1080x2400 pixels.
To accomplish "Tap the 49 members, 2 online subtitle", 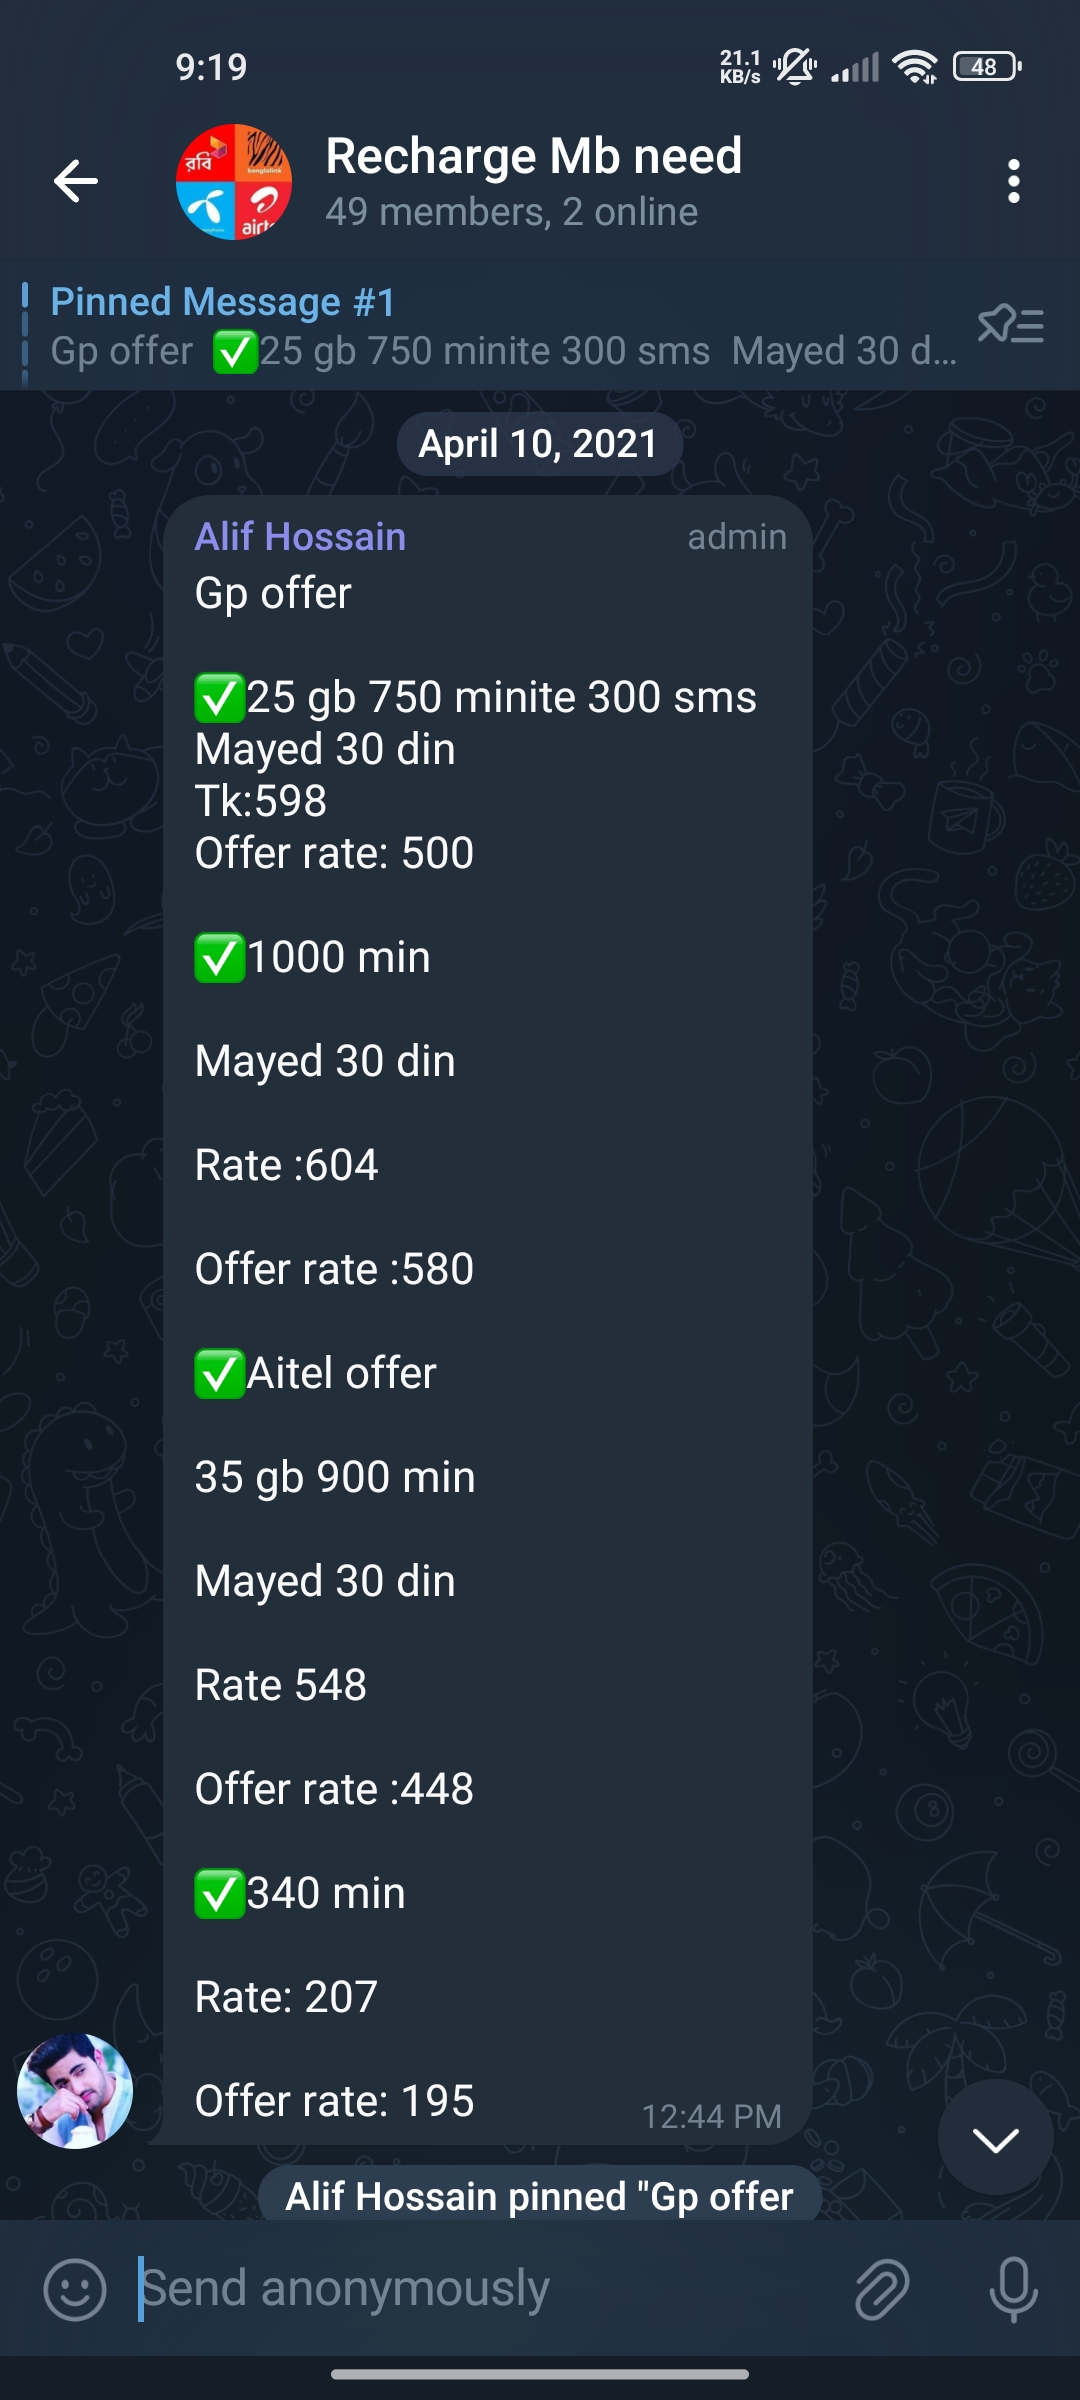I will 511,212.
